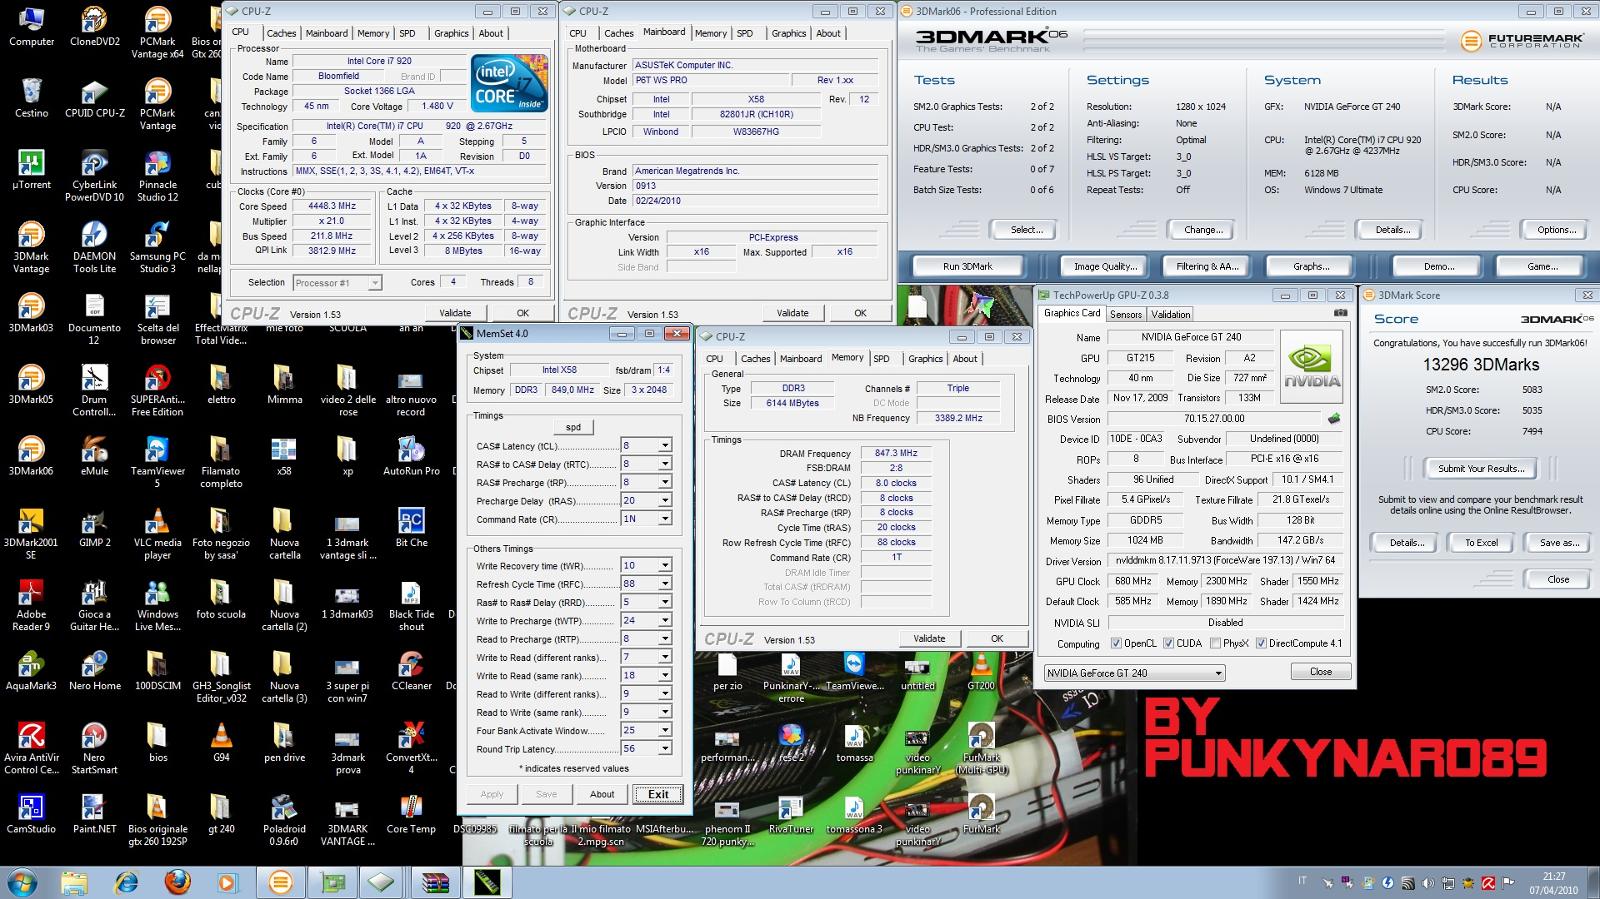Viewport: 1600px width, 899px height.
Task: Click the Change button under 3DMark06 Settings
Action: [x=1203, y=230]
